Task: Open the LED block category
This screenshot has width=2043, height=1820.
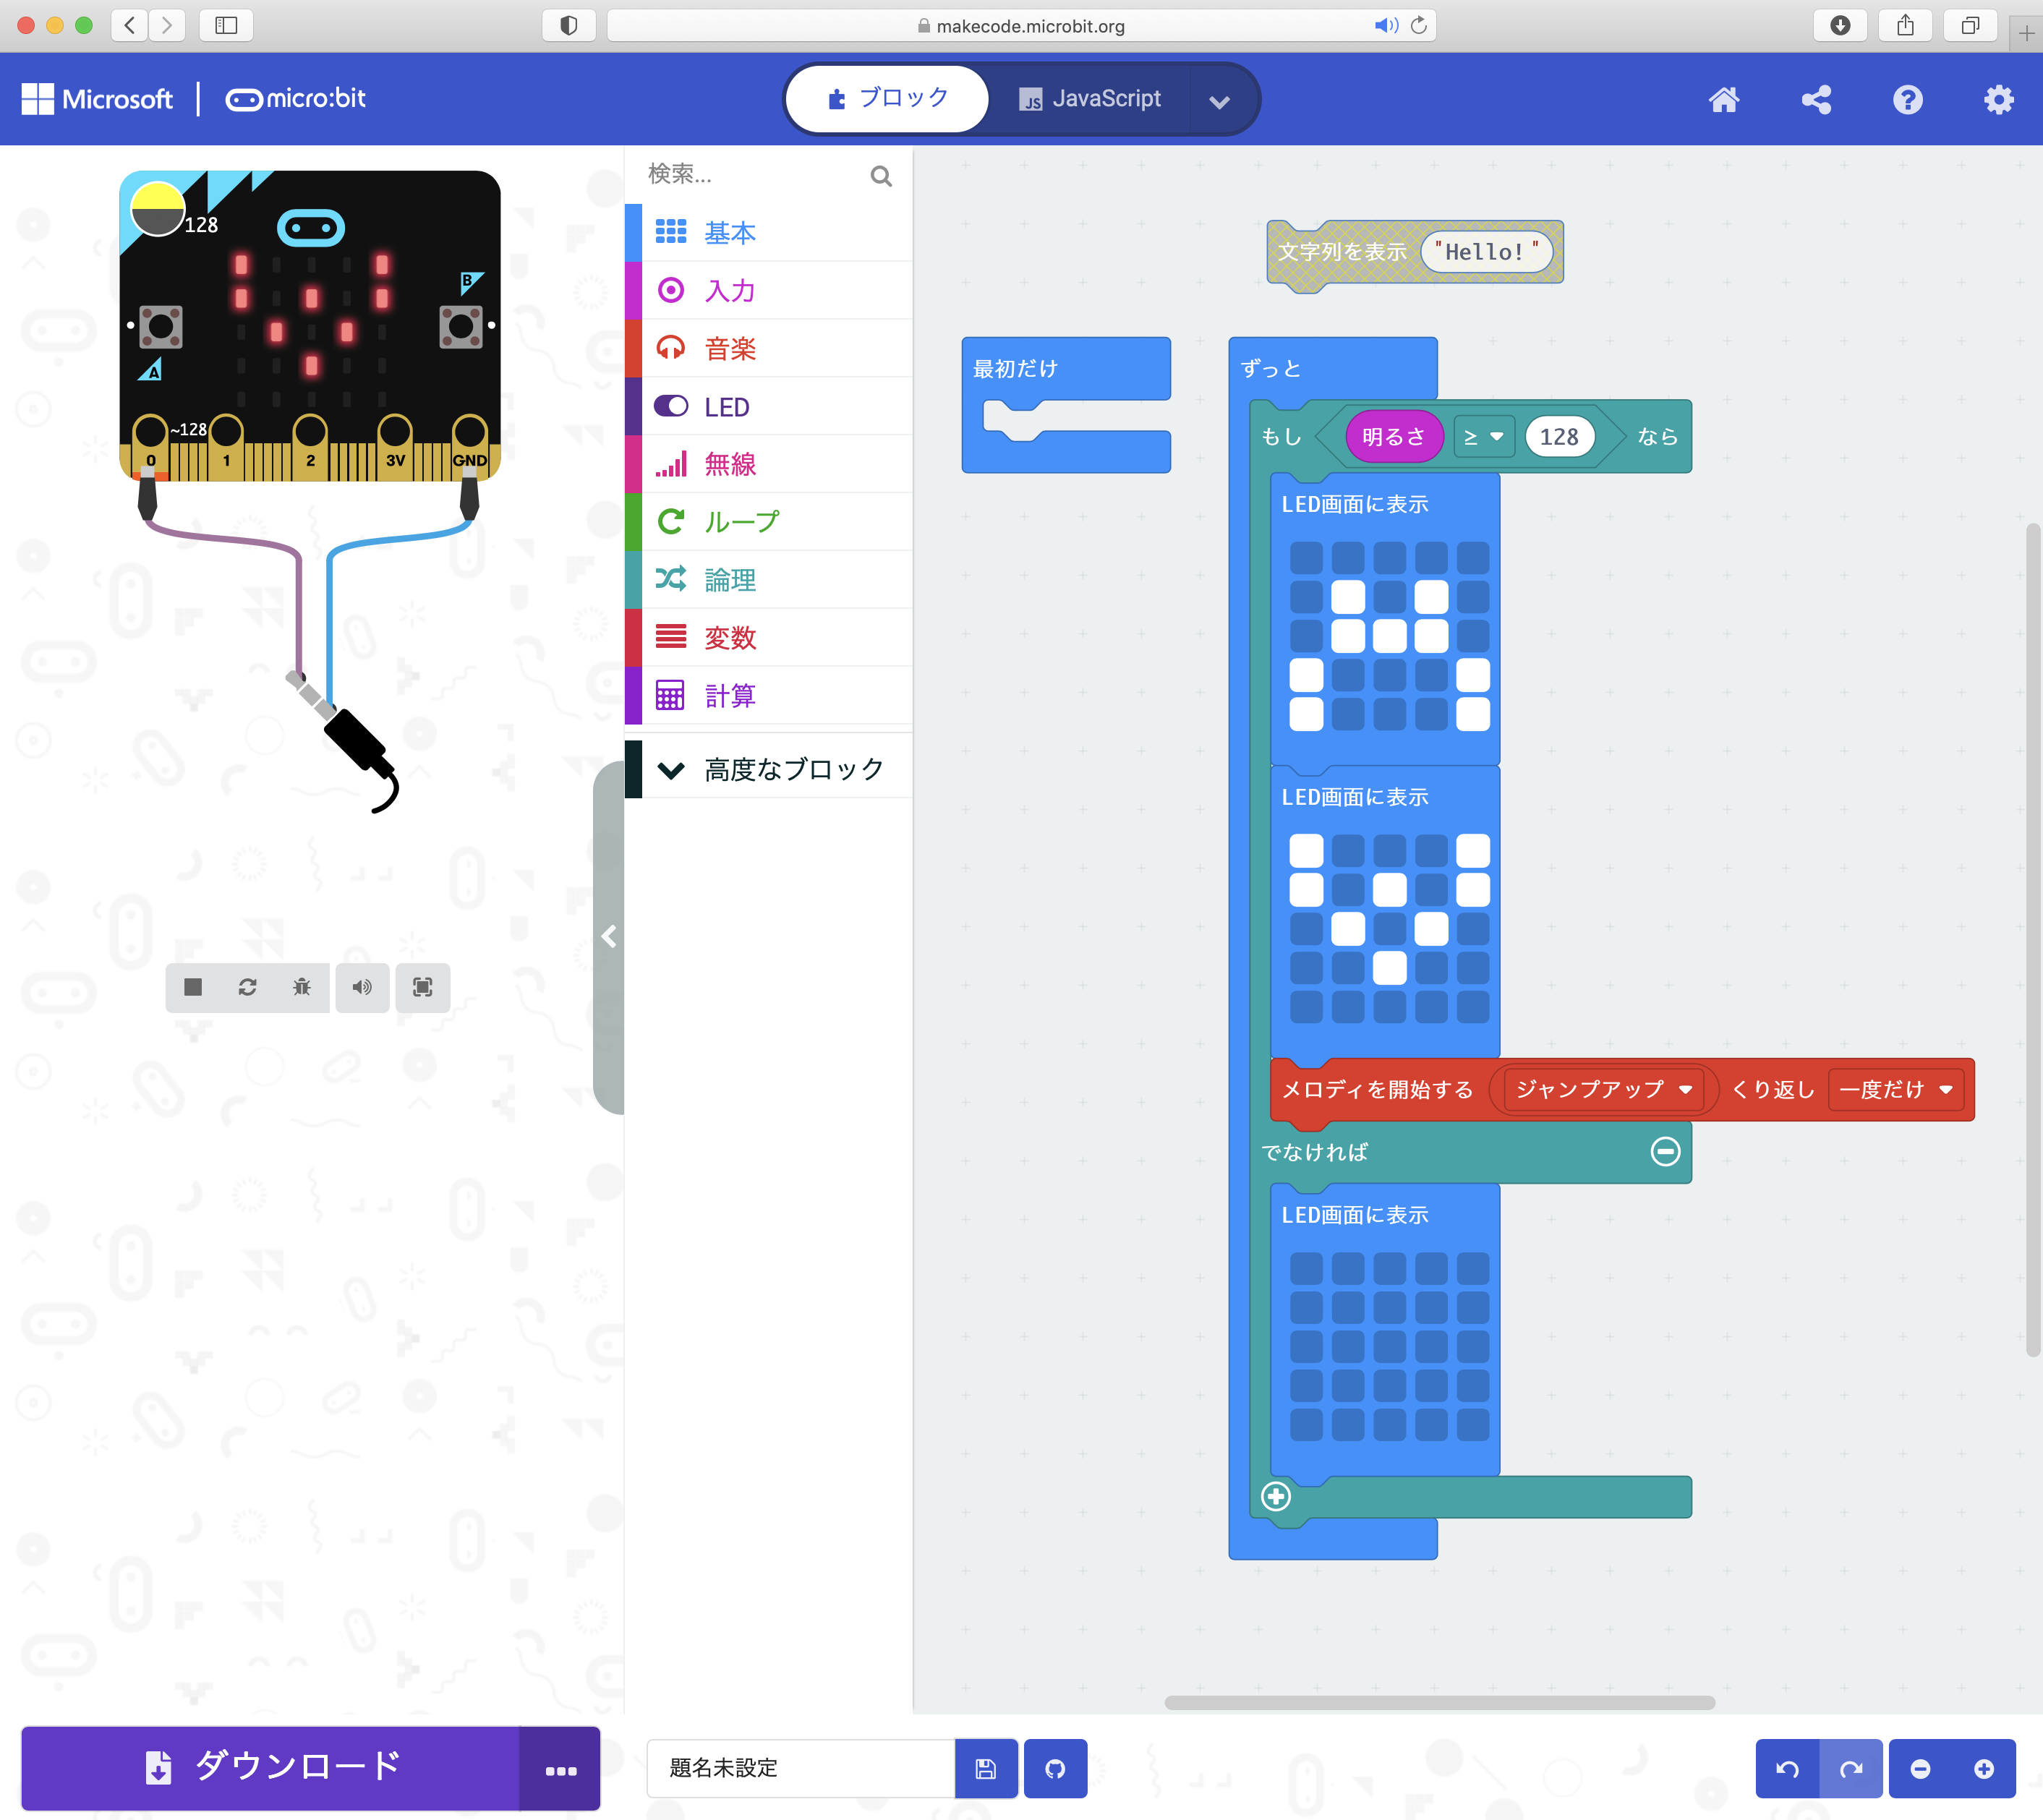Action: tap(768, 406)
